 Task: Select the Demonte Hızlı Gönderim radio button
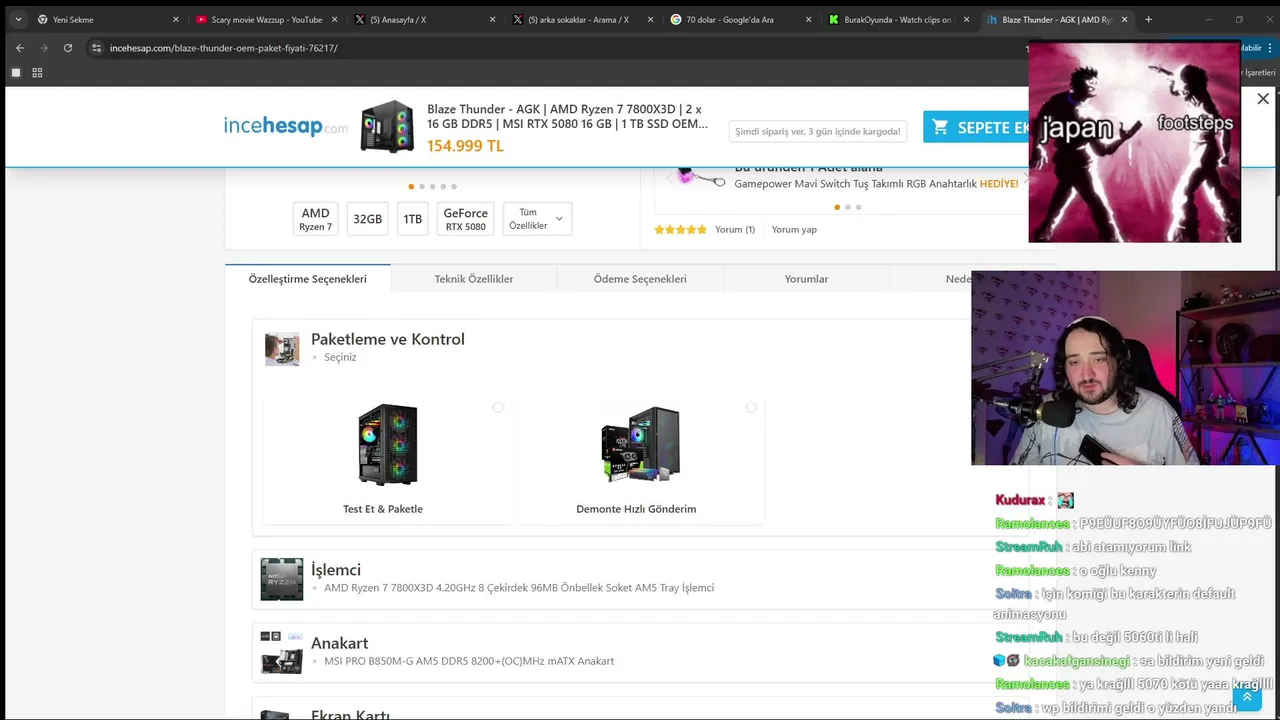(751, 408)
